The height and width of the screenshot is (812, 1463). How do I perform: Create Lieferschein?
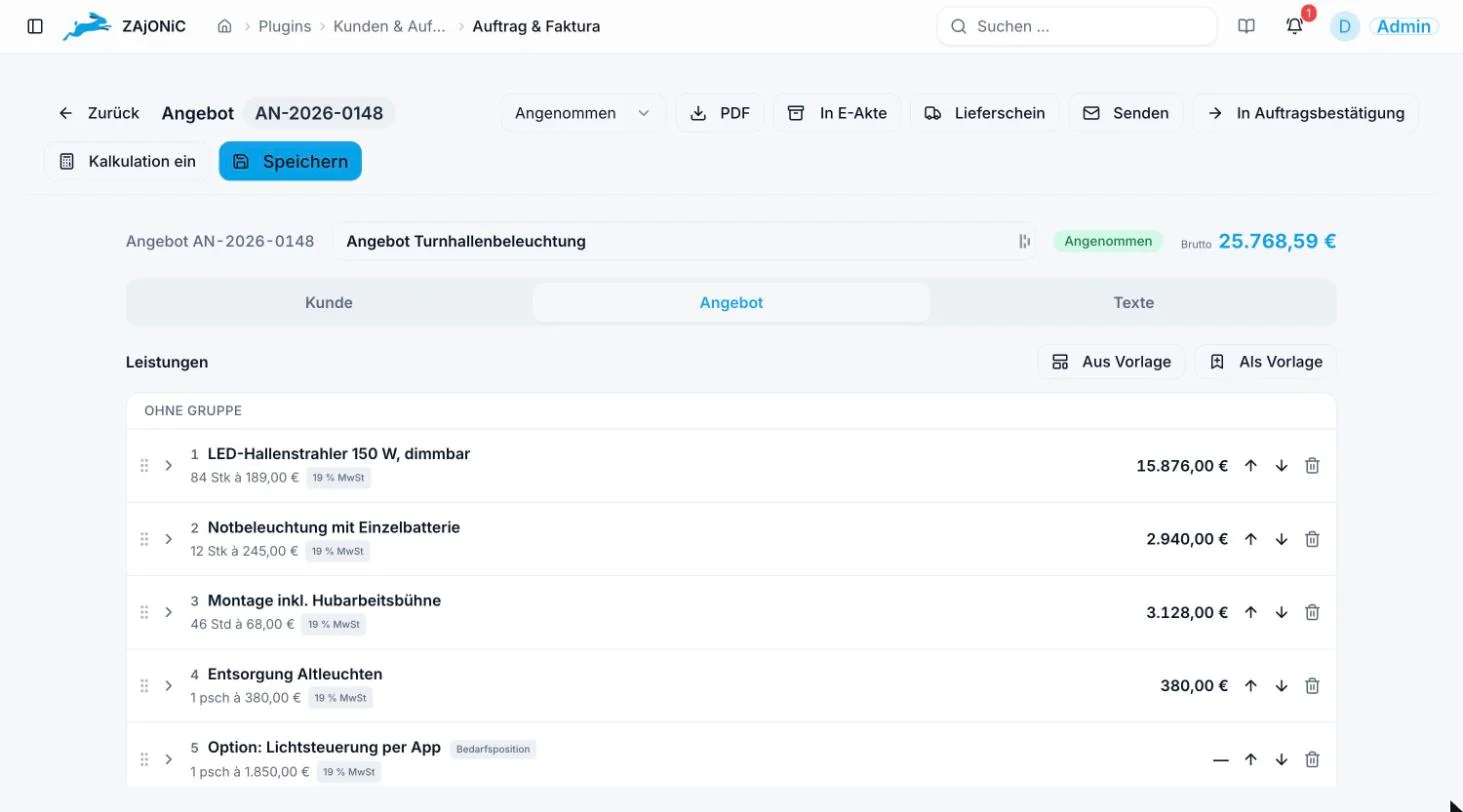pos(984,113)
